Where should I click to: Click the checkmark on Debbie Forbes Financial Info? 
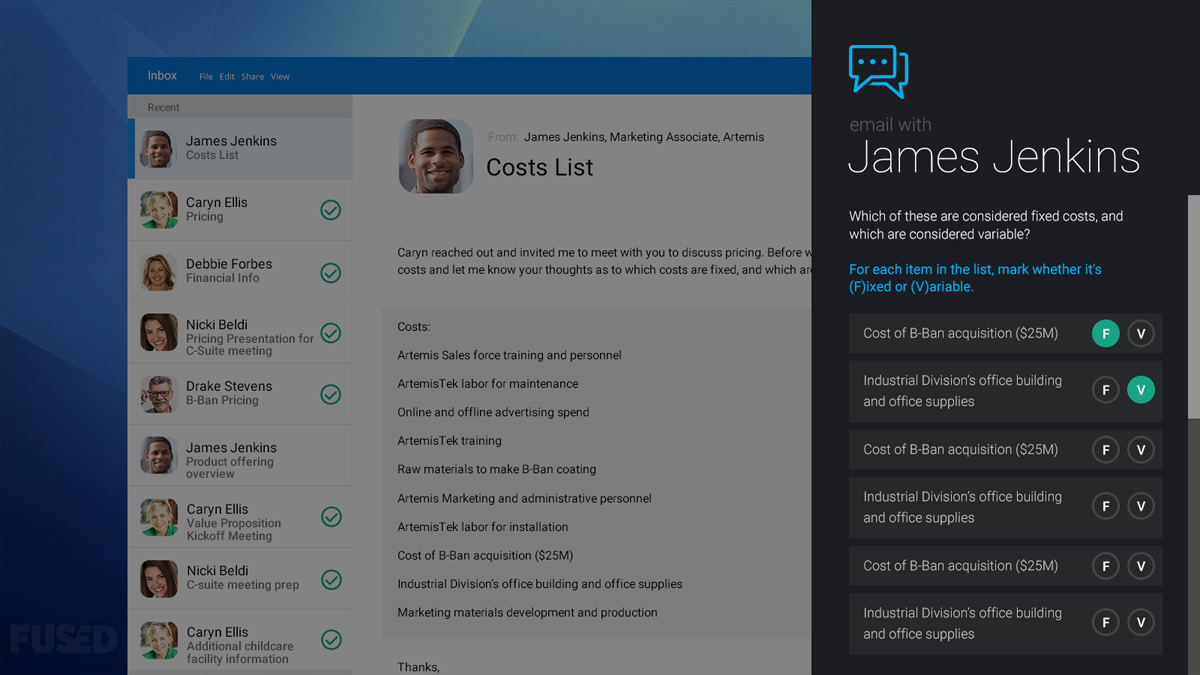tap(330, 272)
